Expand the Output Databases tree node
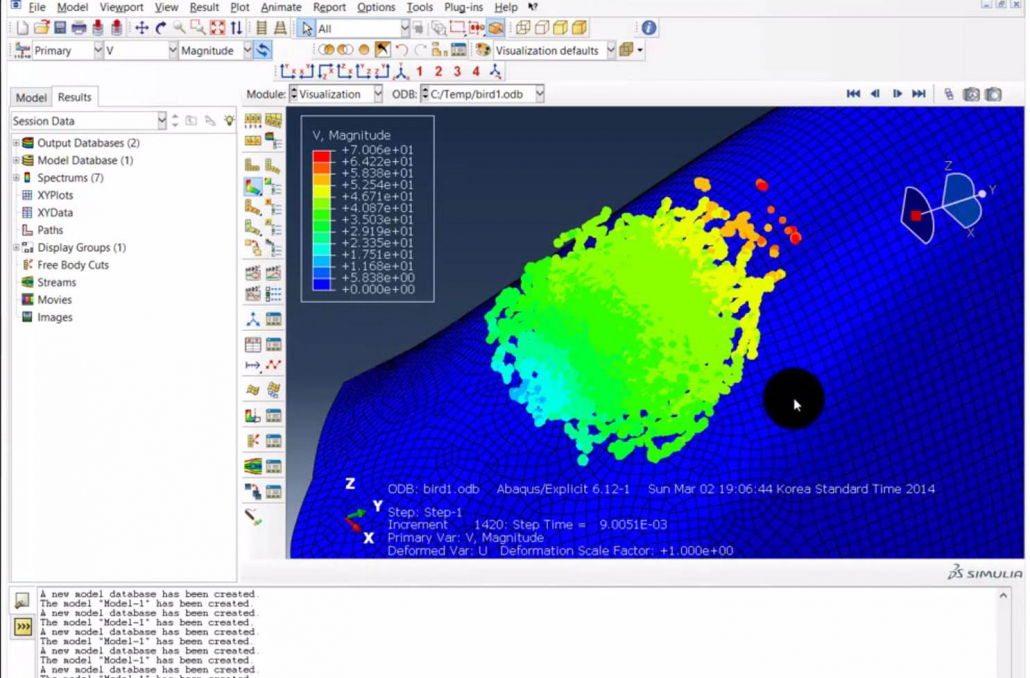 (x=16, y=143)
